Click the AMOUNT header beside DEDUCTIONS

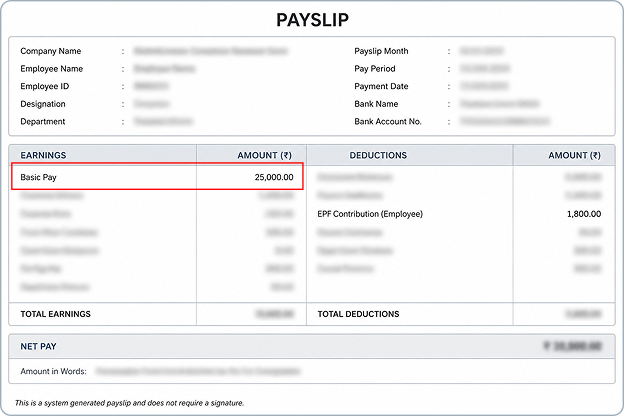click(x=575, y=155)
